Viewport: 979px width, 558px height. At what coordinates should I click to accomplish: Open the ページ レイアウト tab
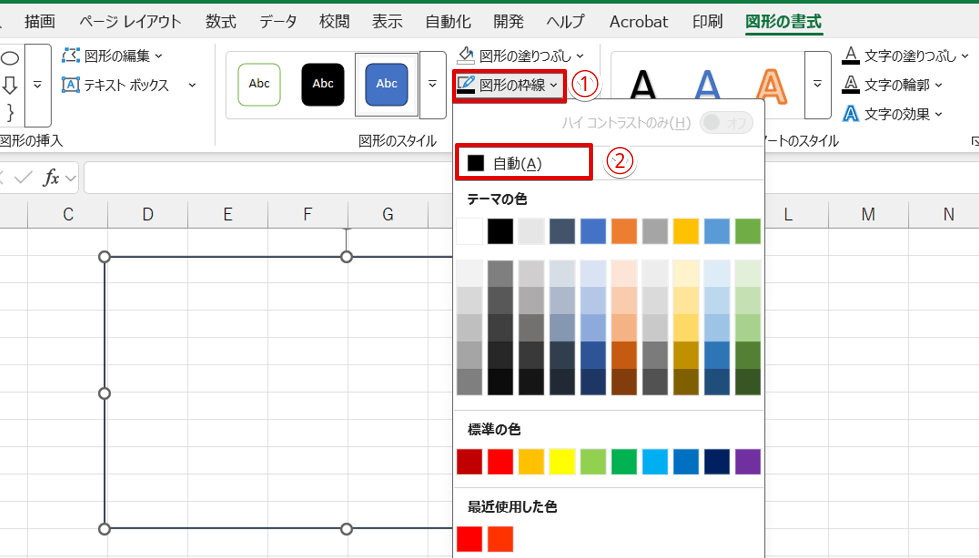[130, 21]
